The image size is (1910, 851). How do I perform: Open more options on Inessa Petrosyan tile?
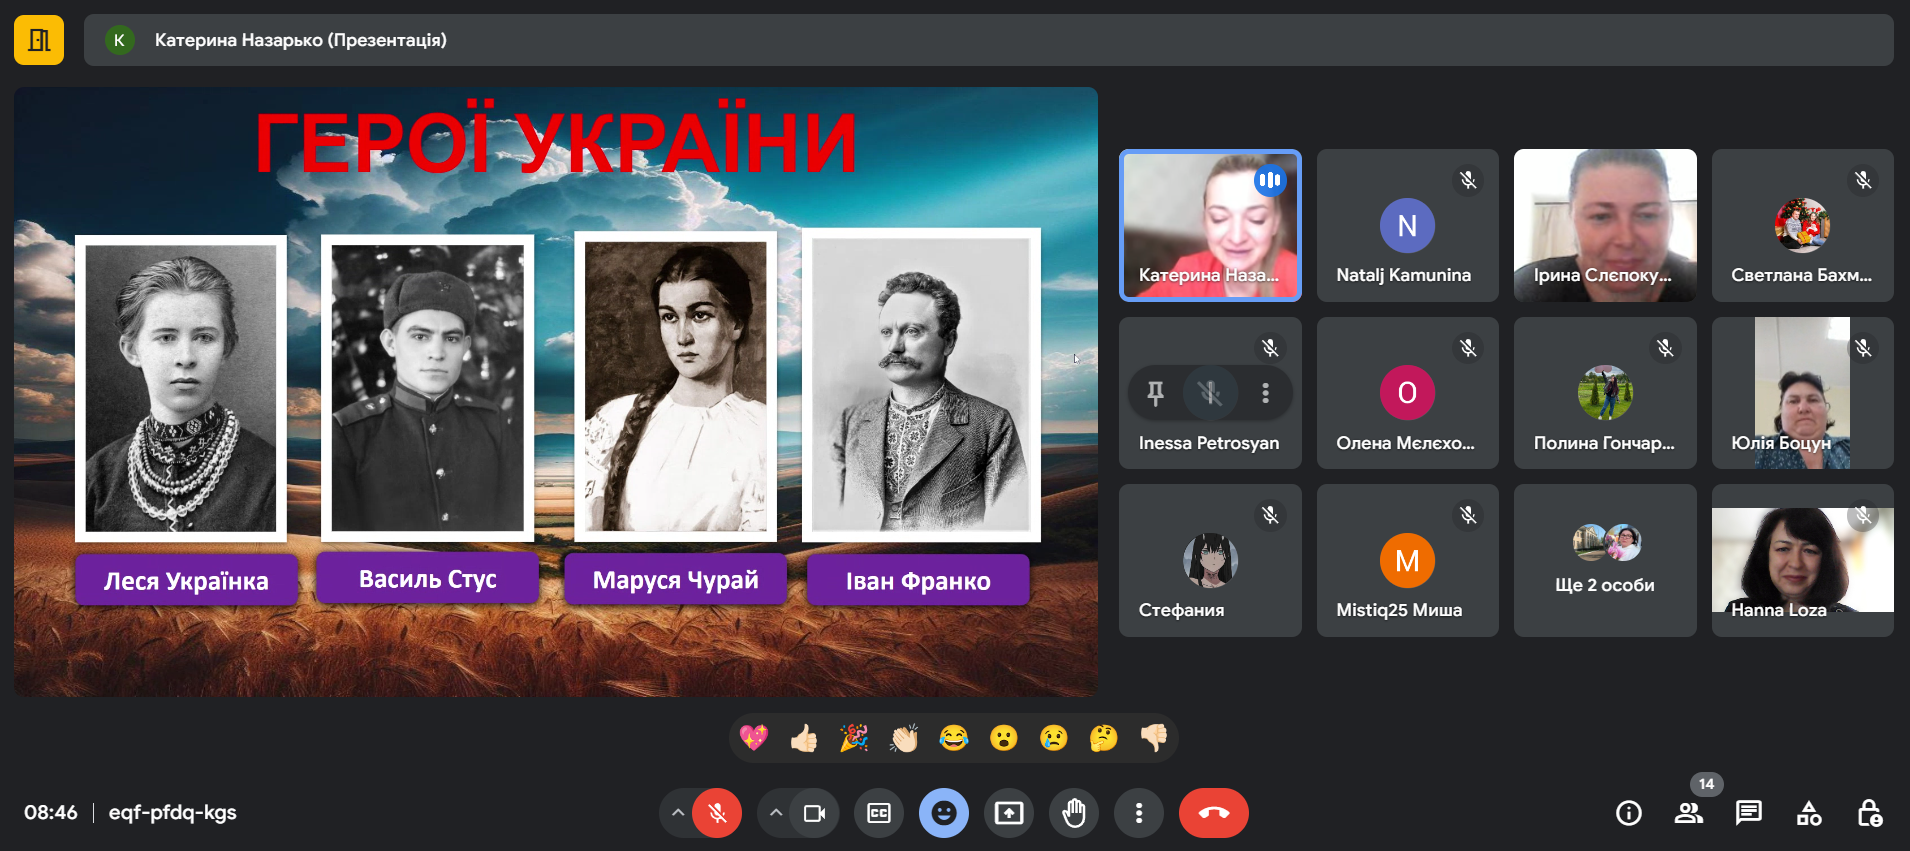pos(1265,393)
